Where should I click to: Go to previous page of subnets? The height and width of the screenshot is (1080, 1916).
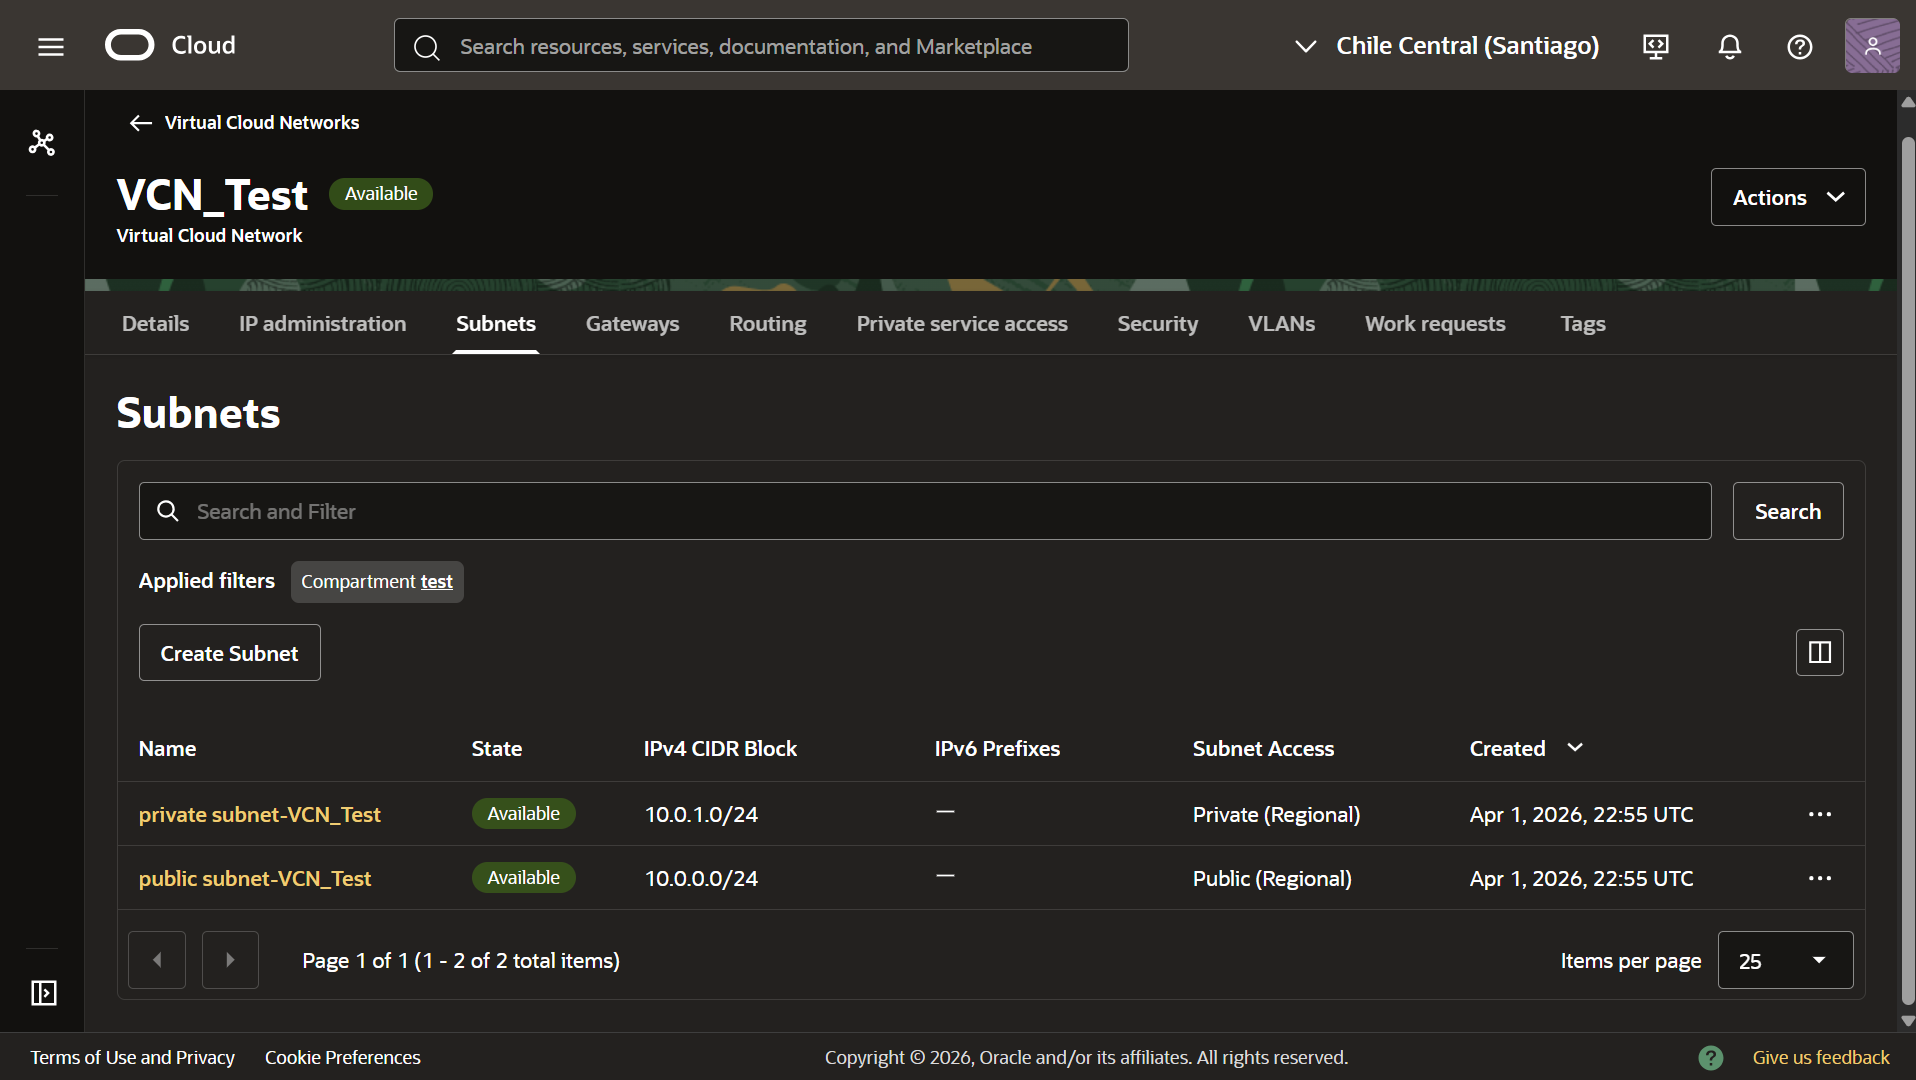157,960
